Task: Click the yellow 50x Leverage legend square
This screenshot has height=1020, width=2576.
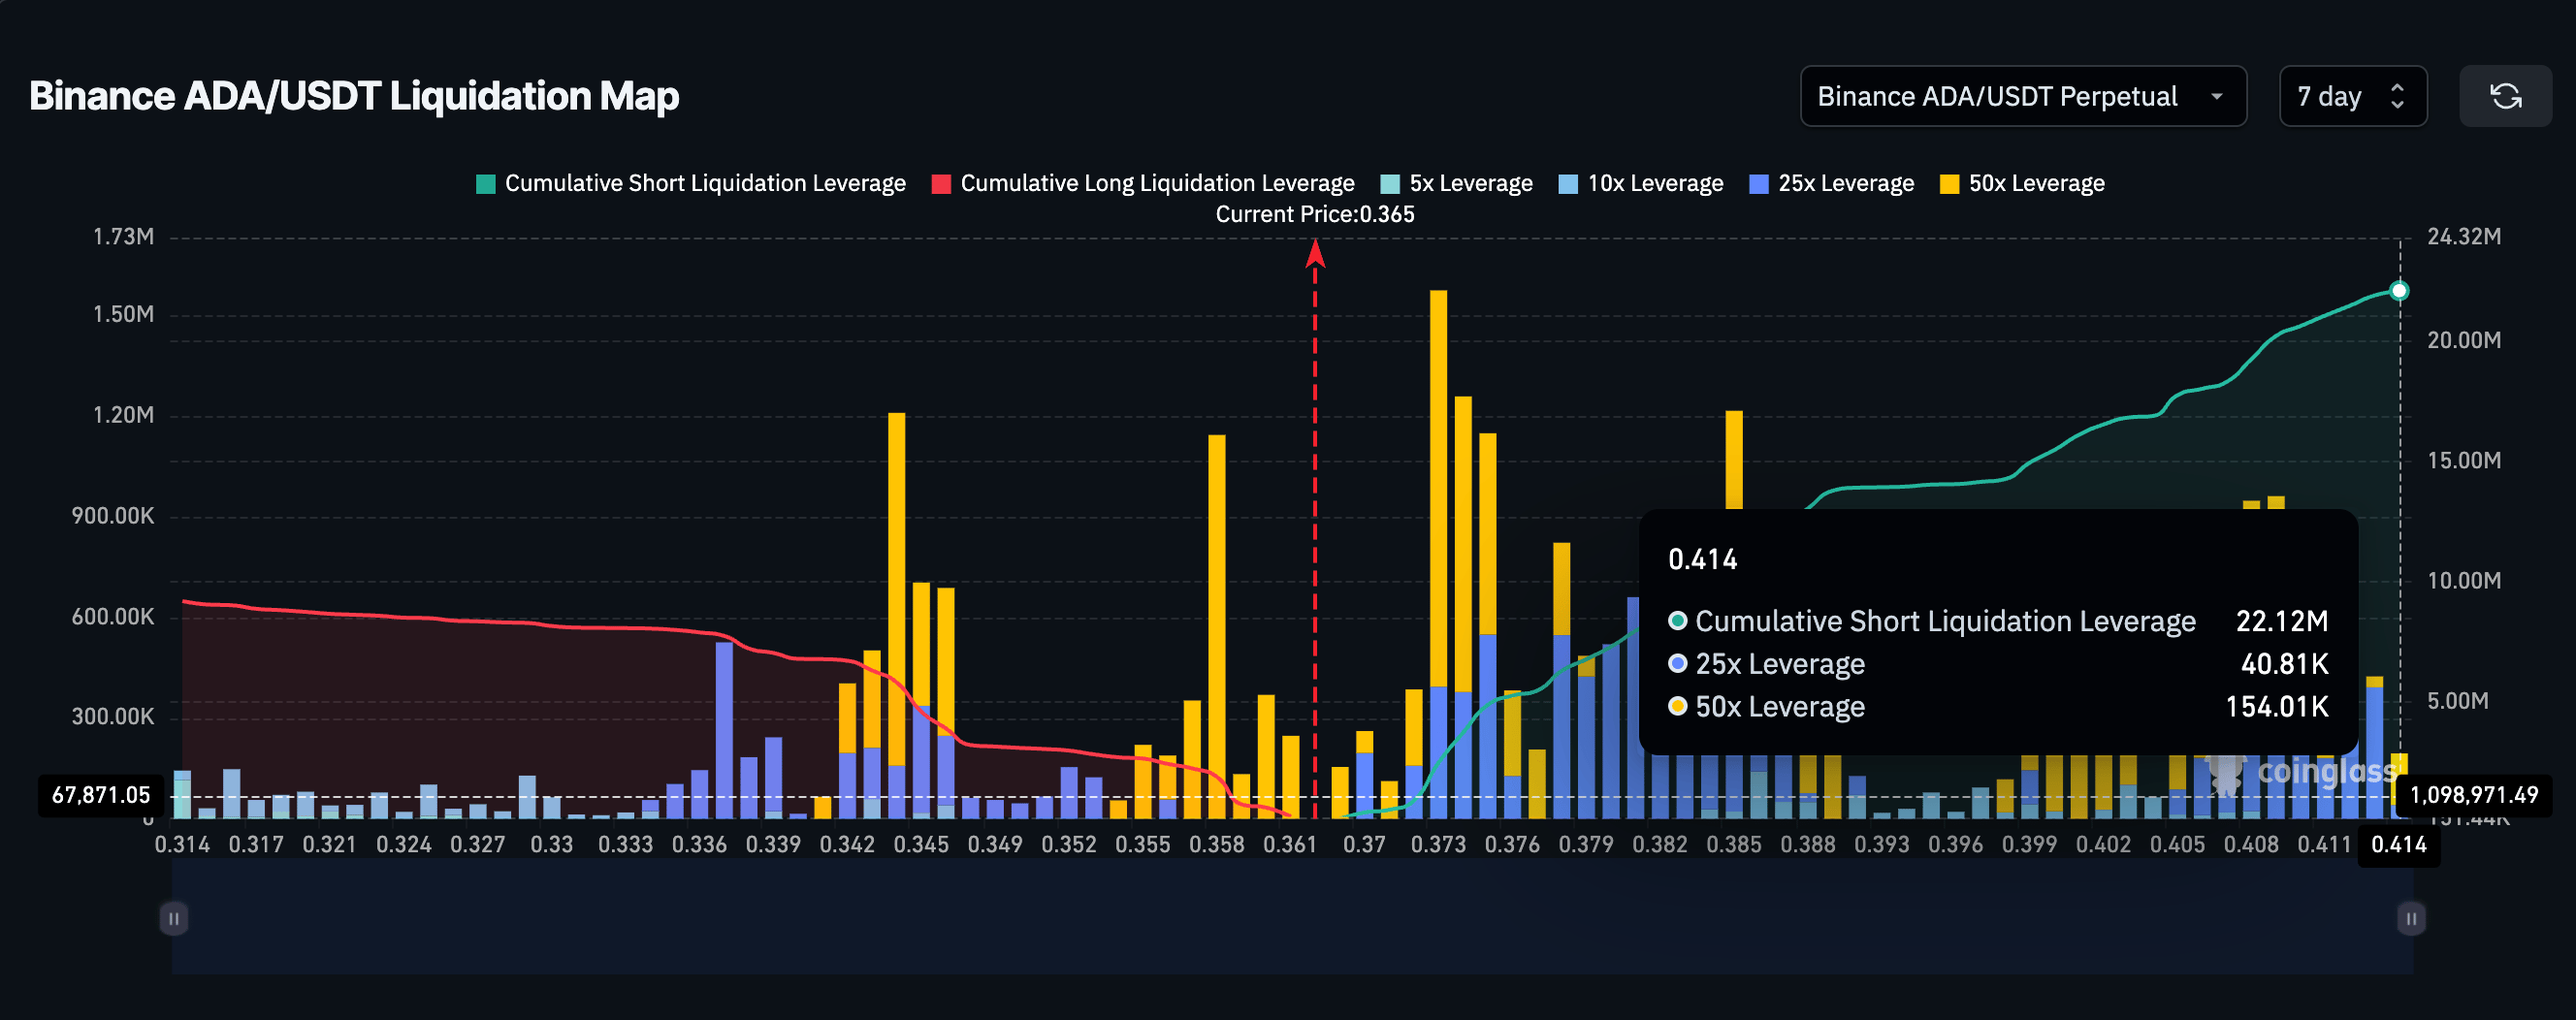Action: tap(1949, 183)
